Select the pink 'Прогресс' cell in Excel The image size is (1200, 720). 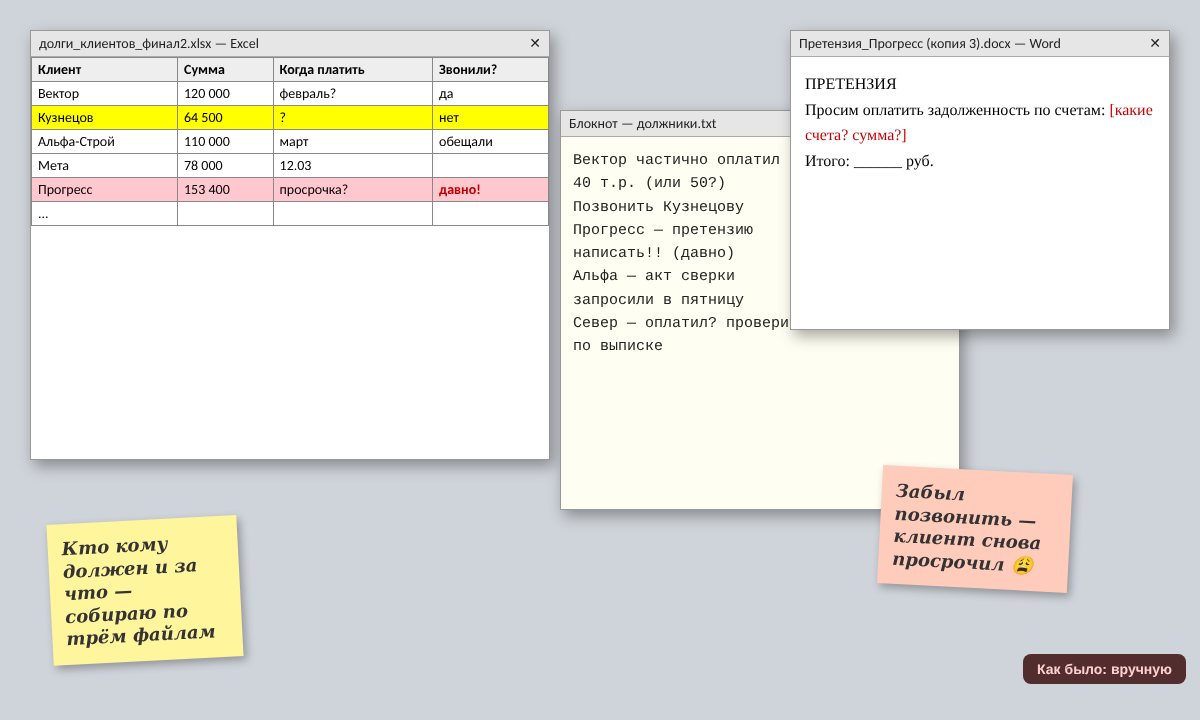(x=105, y=190)
